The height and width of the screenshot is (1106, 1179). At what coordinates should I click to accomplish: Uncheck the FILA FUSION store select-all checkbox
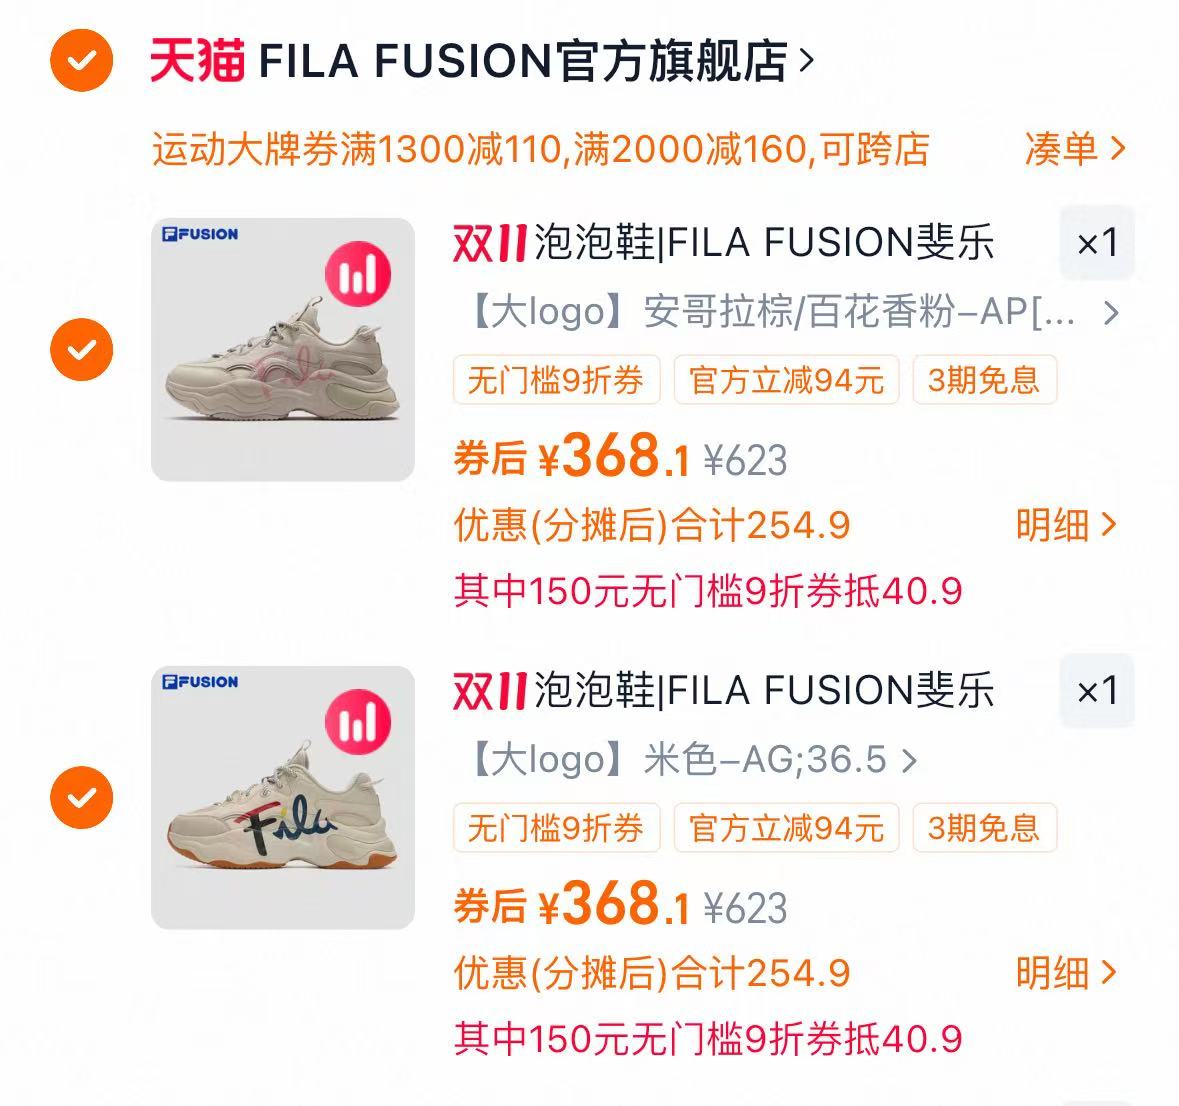[82, 61]
